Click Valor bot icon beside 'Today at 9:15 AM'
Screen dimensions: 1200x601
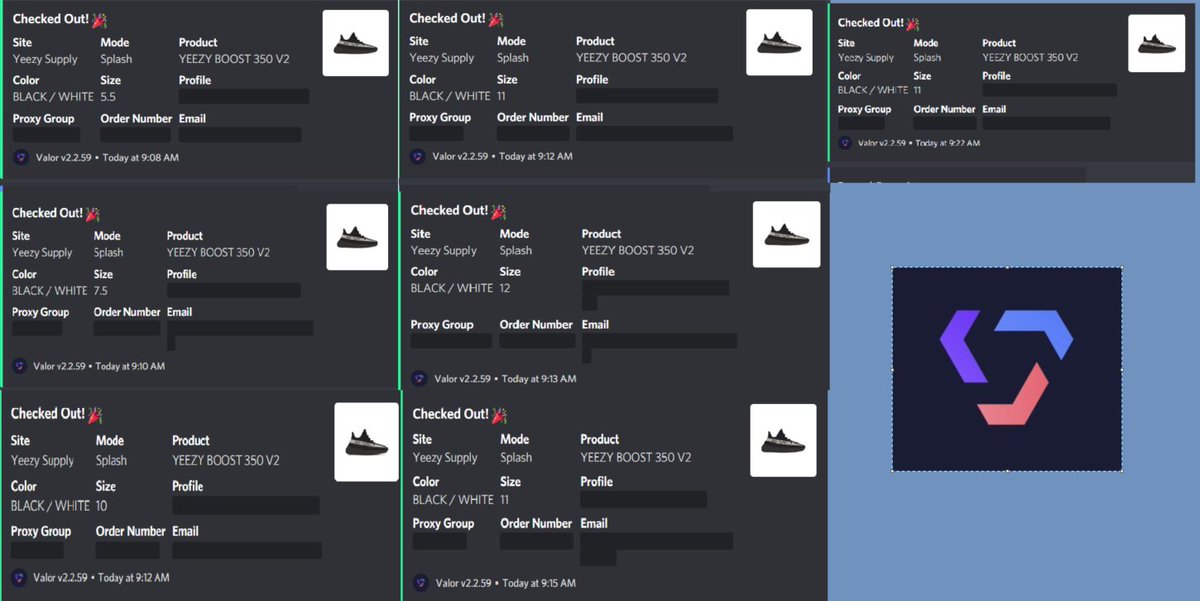[x=421, y=583]
